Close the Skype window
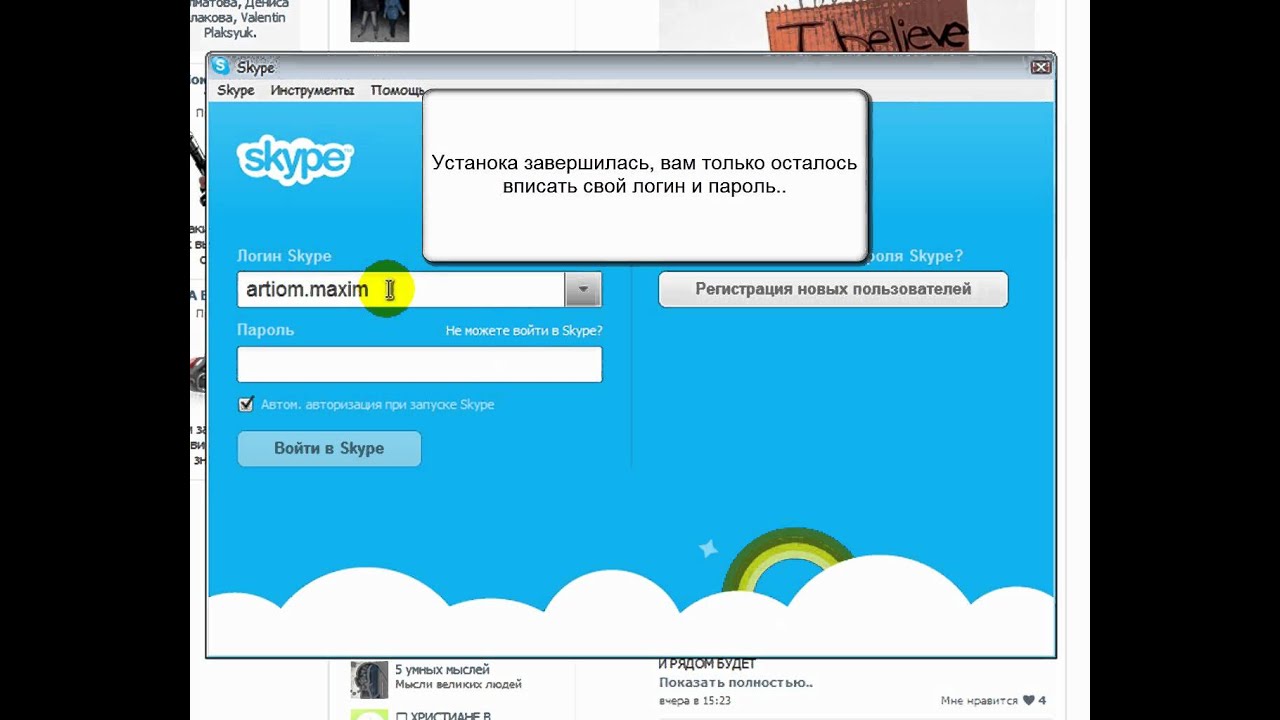This screenshot has height=720, width=1280. click(x=1040, y=67)
